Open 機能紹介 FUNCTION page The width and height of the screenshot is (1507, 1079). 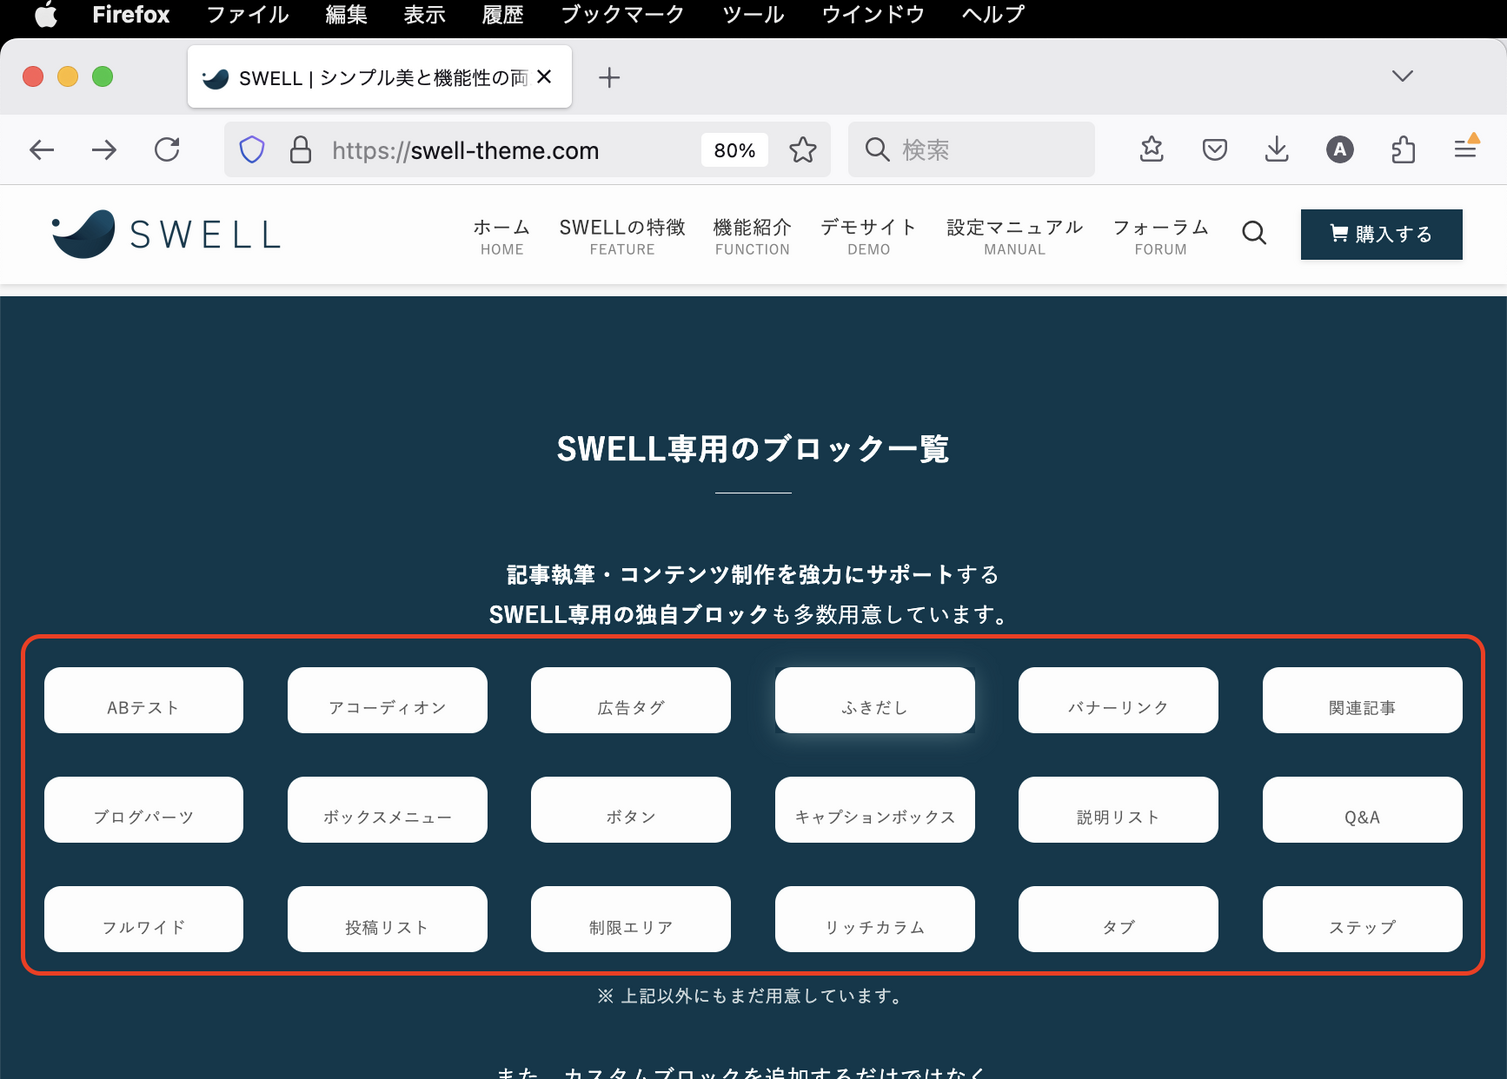click(752, 237)
